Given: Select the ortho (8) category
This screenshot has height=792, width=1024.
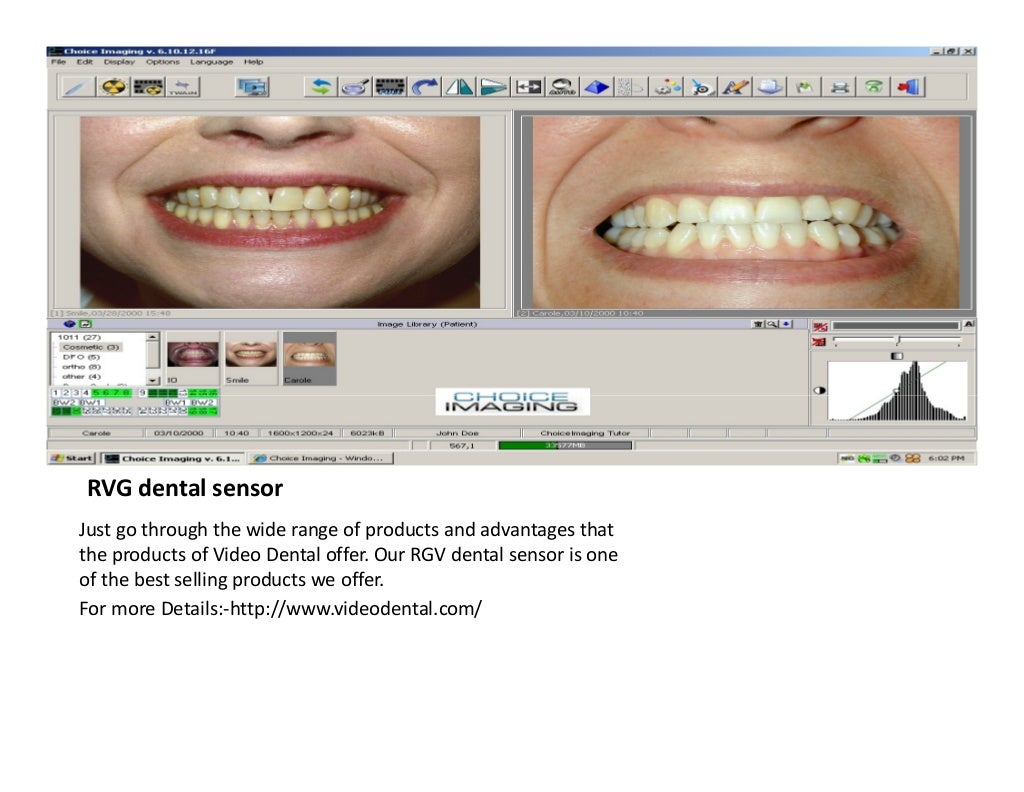Looking at the screenshot, I should coord(81,367).
